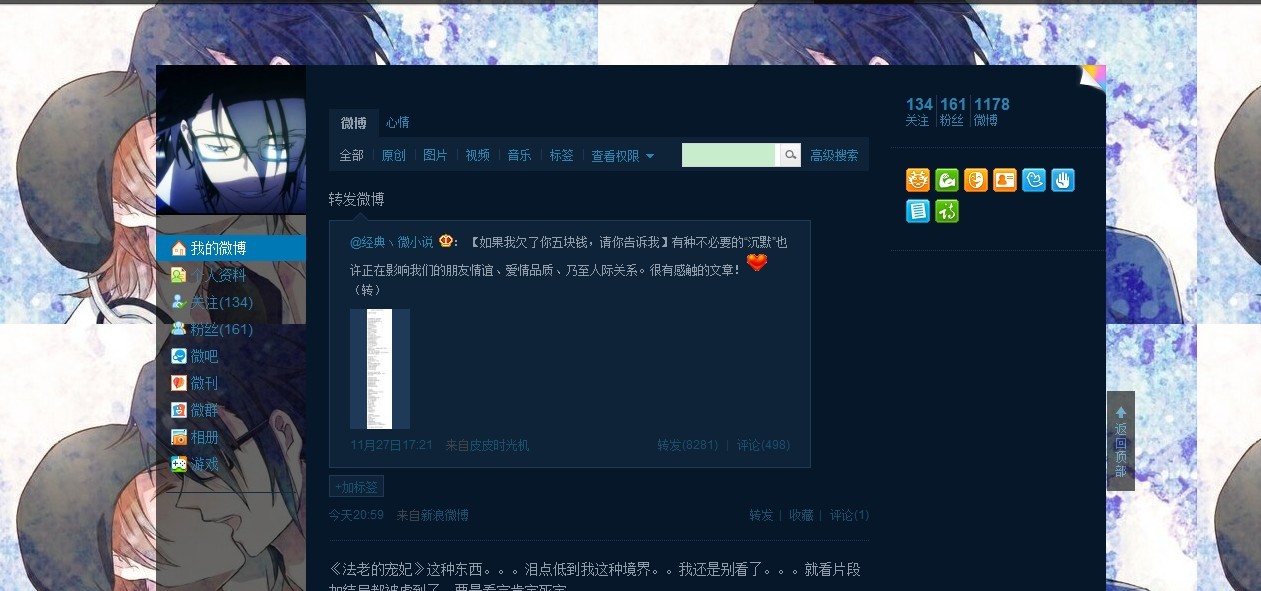Open 高级搜索 advanced search
The width and height of the screenshot is (1261, 591).
834,156
